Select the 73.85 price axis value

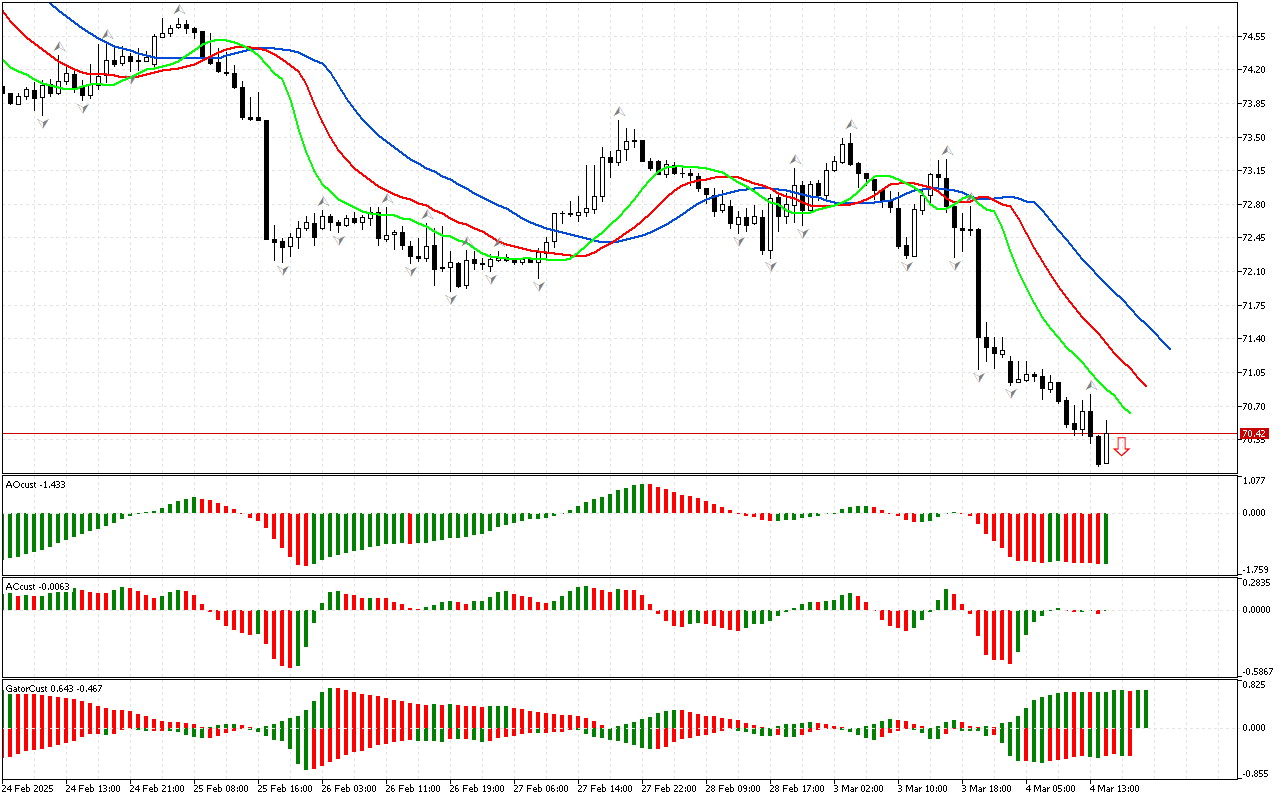[x=1253, y=104]
